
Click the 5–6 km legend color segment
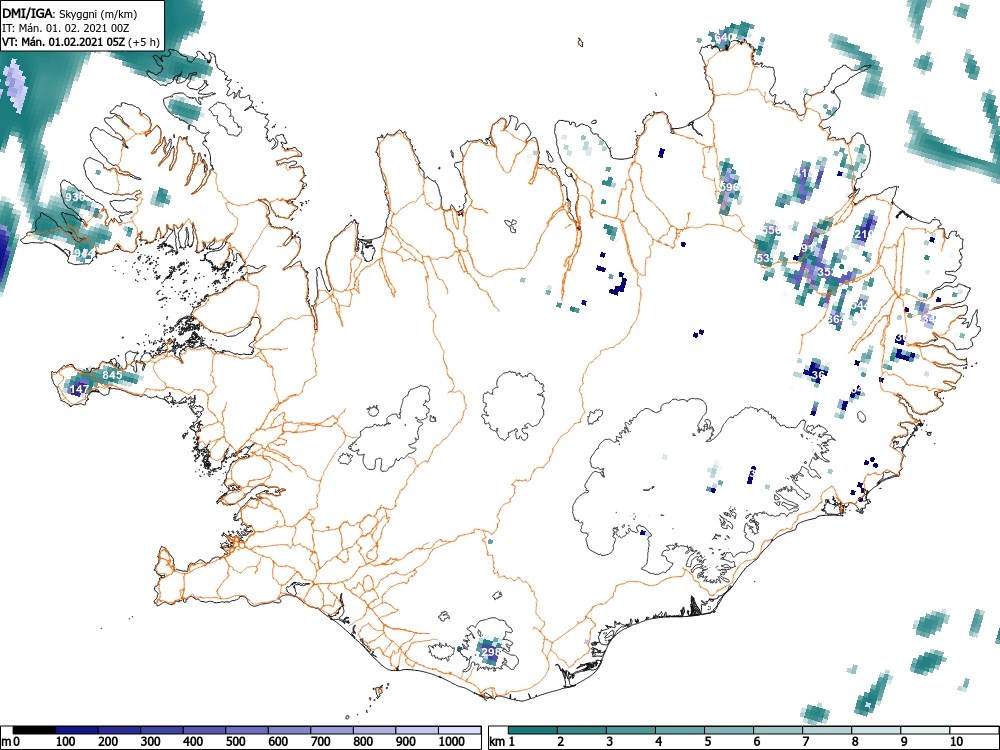click(x=729, y=730)
